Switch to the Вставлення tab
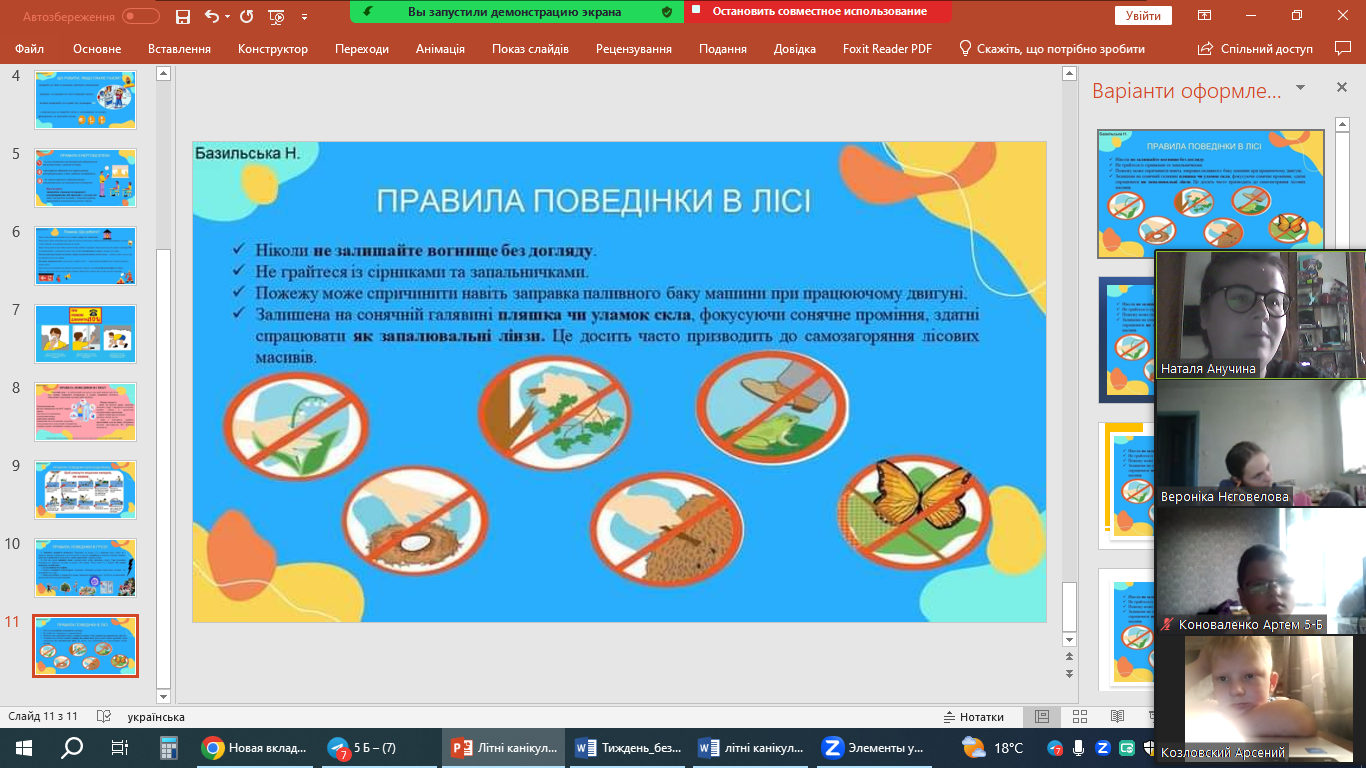Image resolution: width=1366 pixels, height=768 pixels. coord(179,48)
